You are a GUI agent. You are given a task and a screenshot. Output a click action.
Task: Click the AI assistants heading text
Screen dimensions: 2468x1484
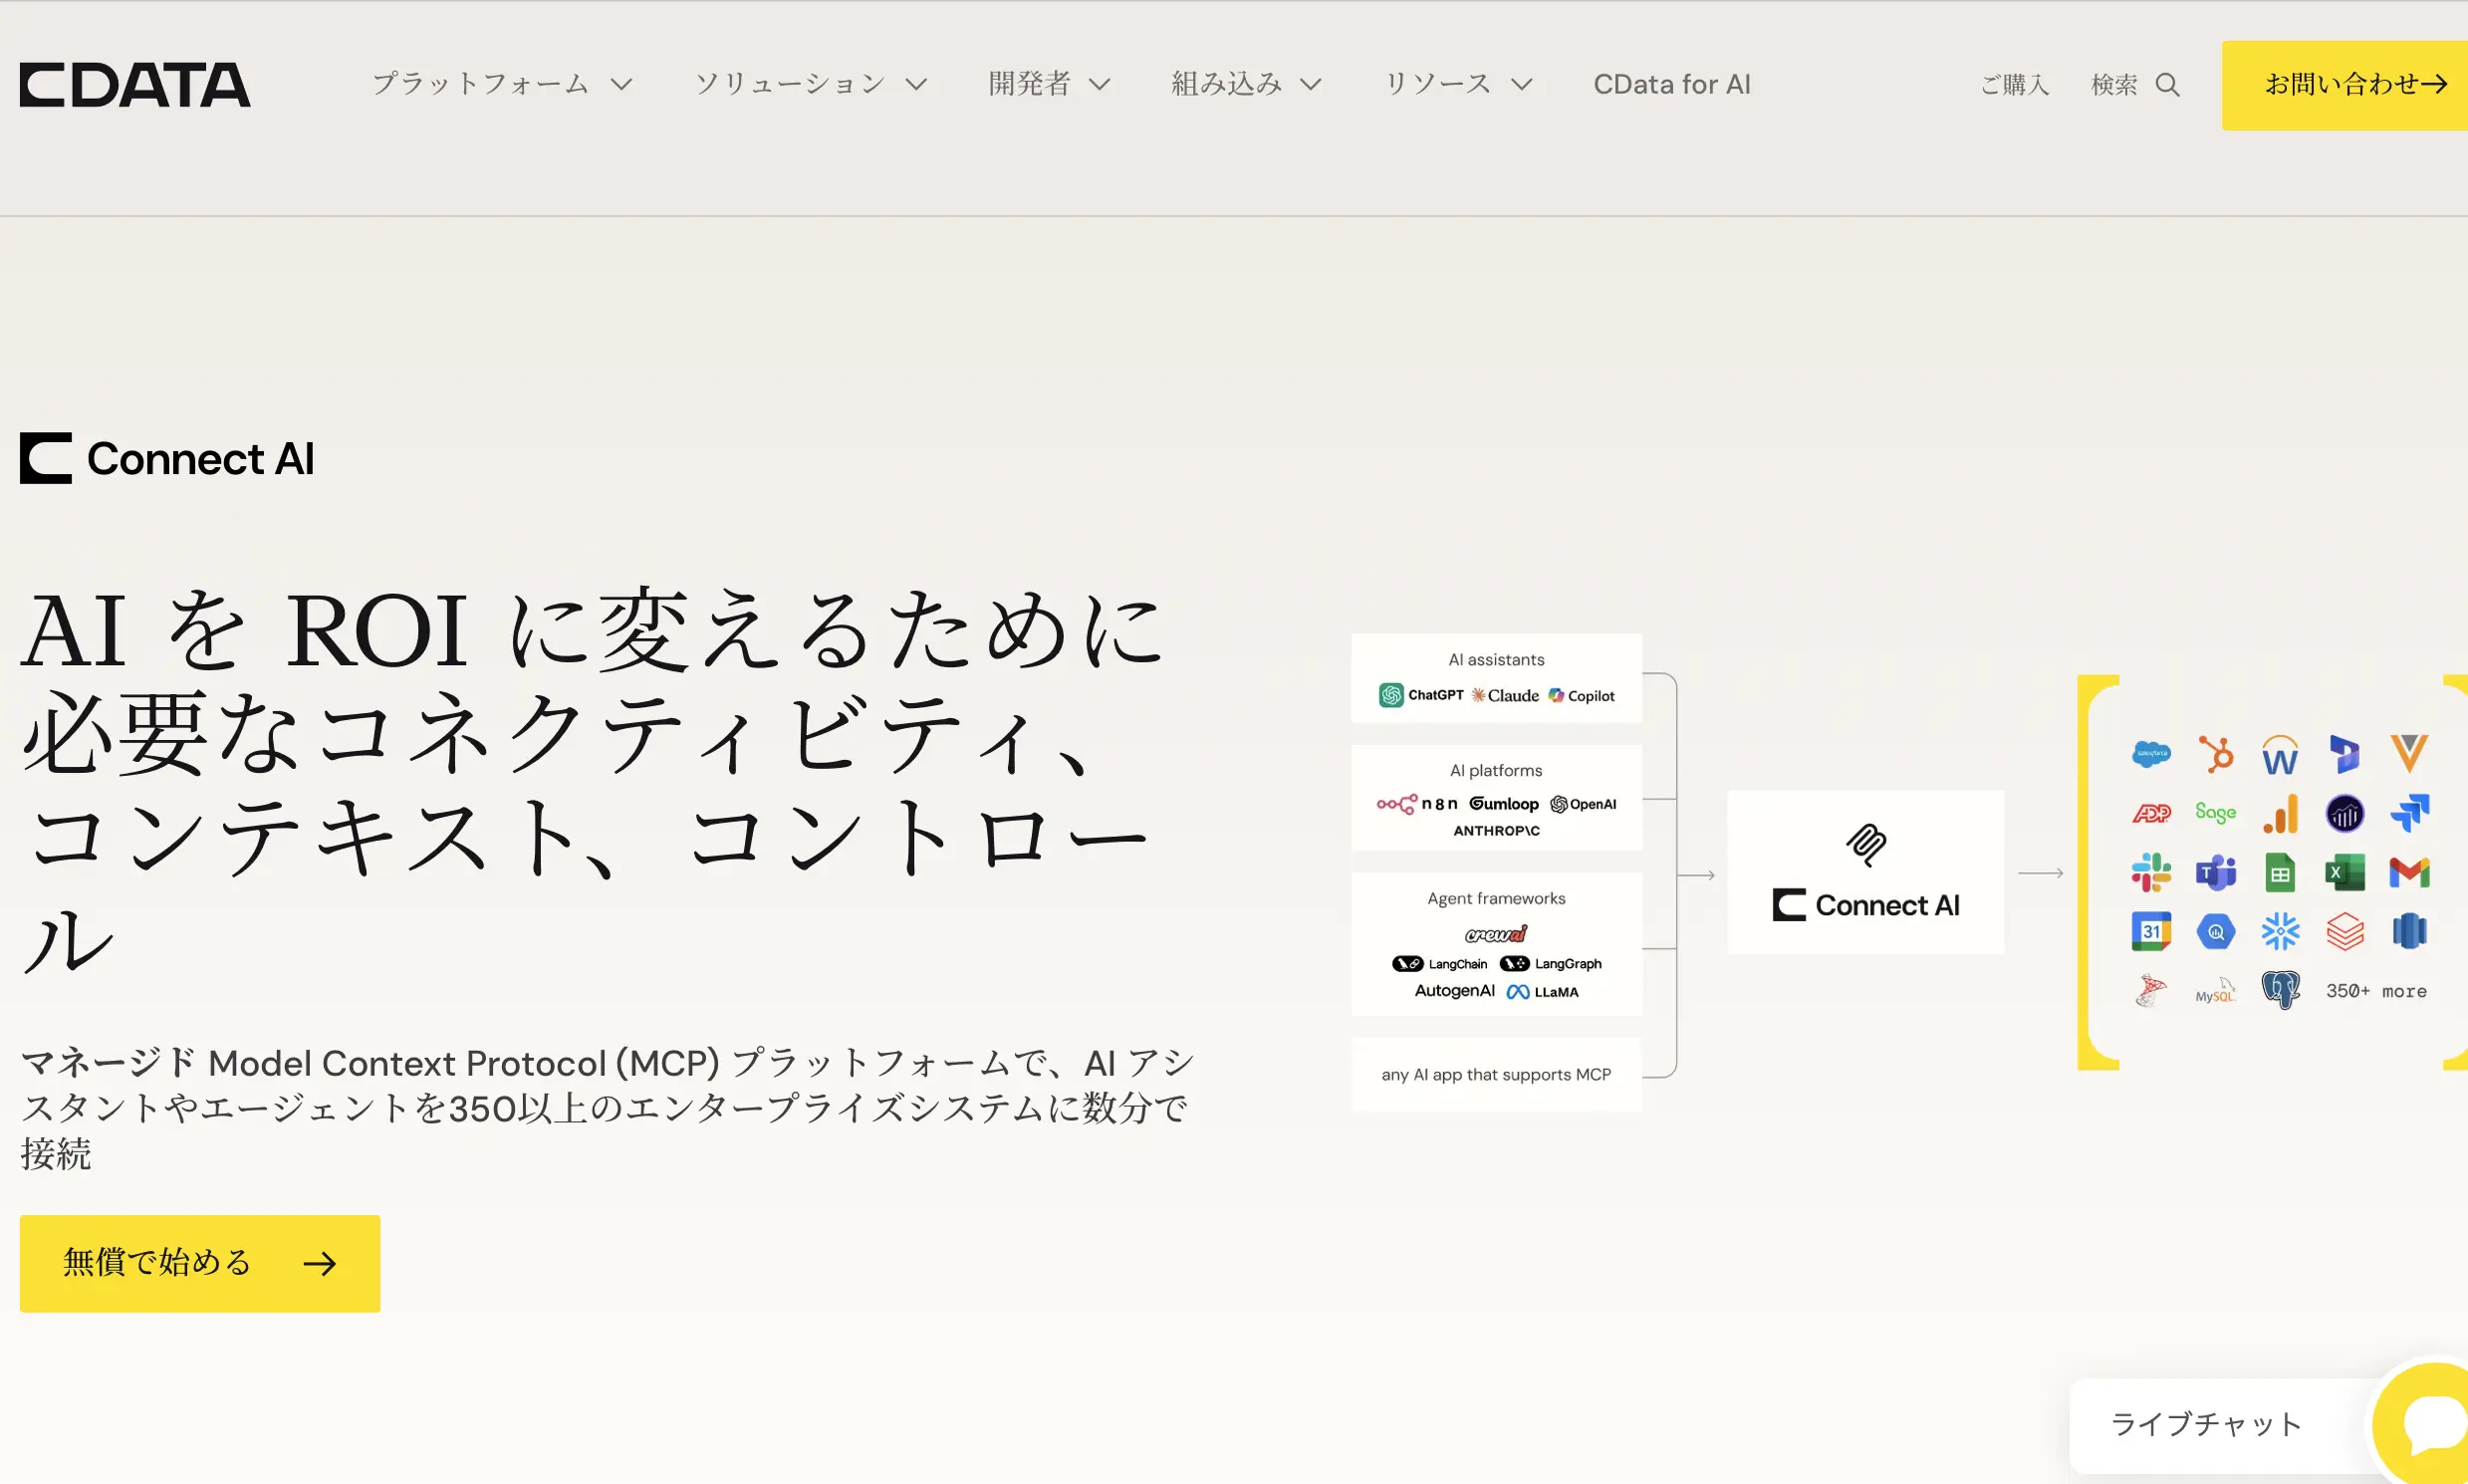pos(1496,660)
